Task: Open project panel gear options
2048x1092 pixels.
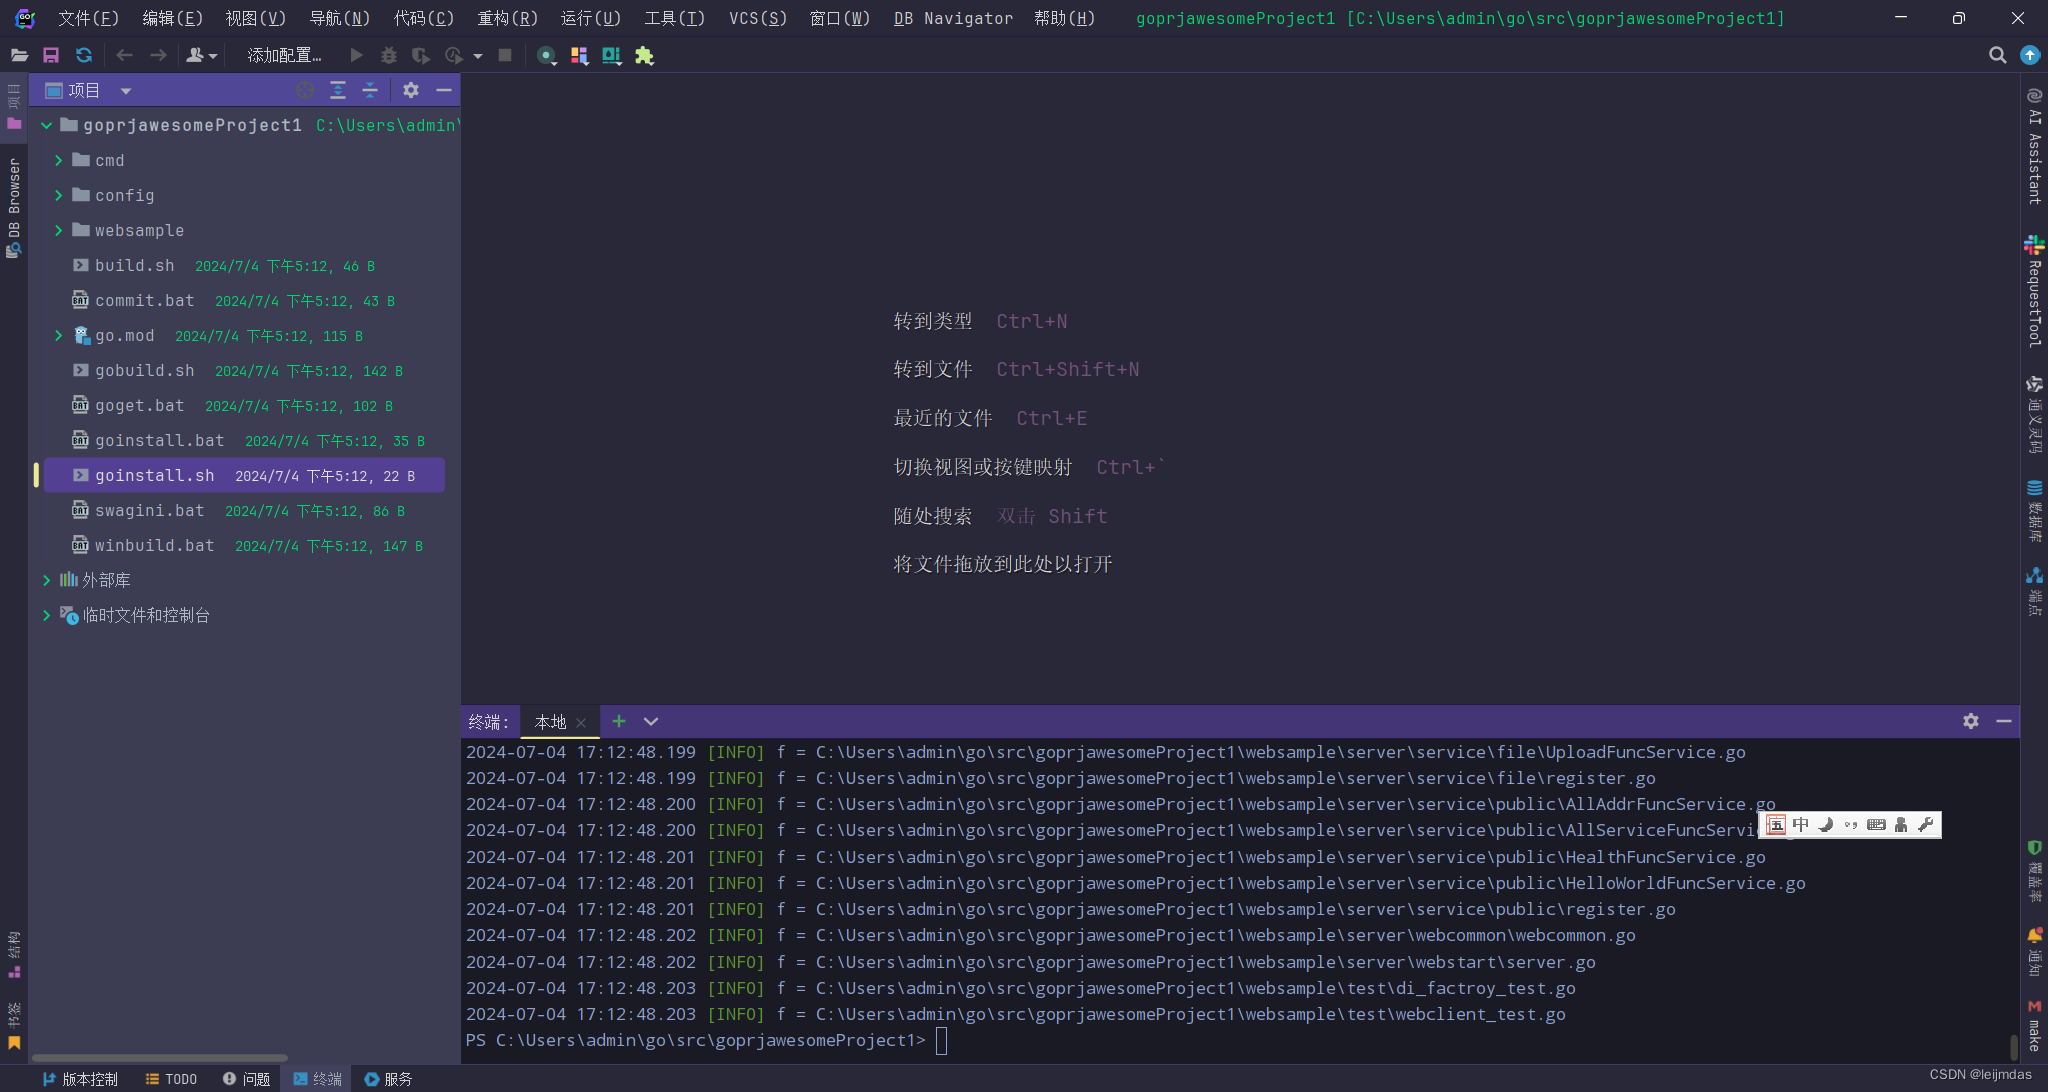Action: click(x=411, y=91)
